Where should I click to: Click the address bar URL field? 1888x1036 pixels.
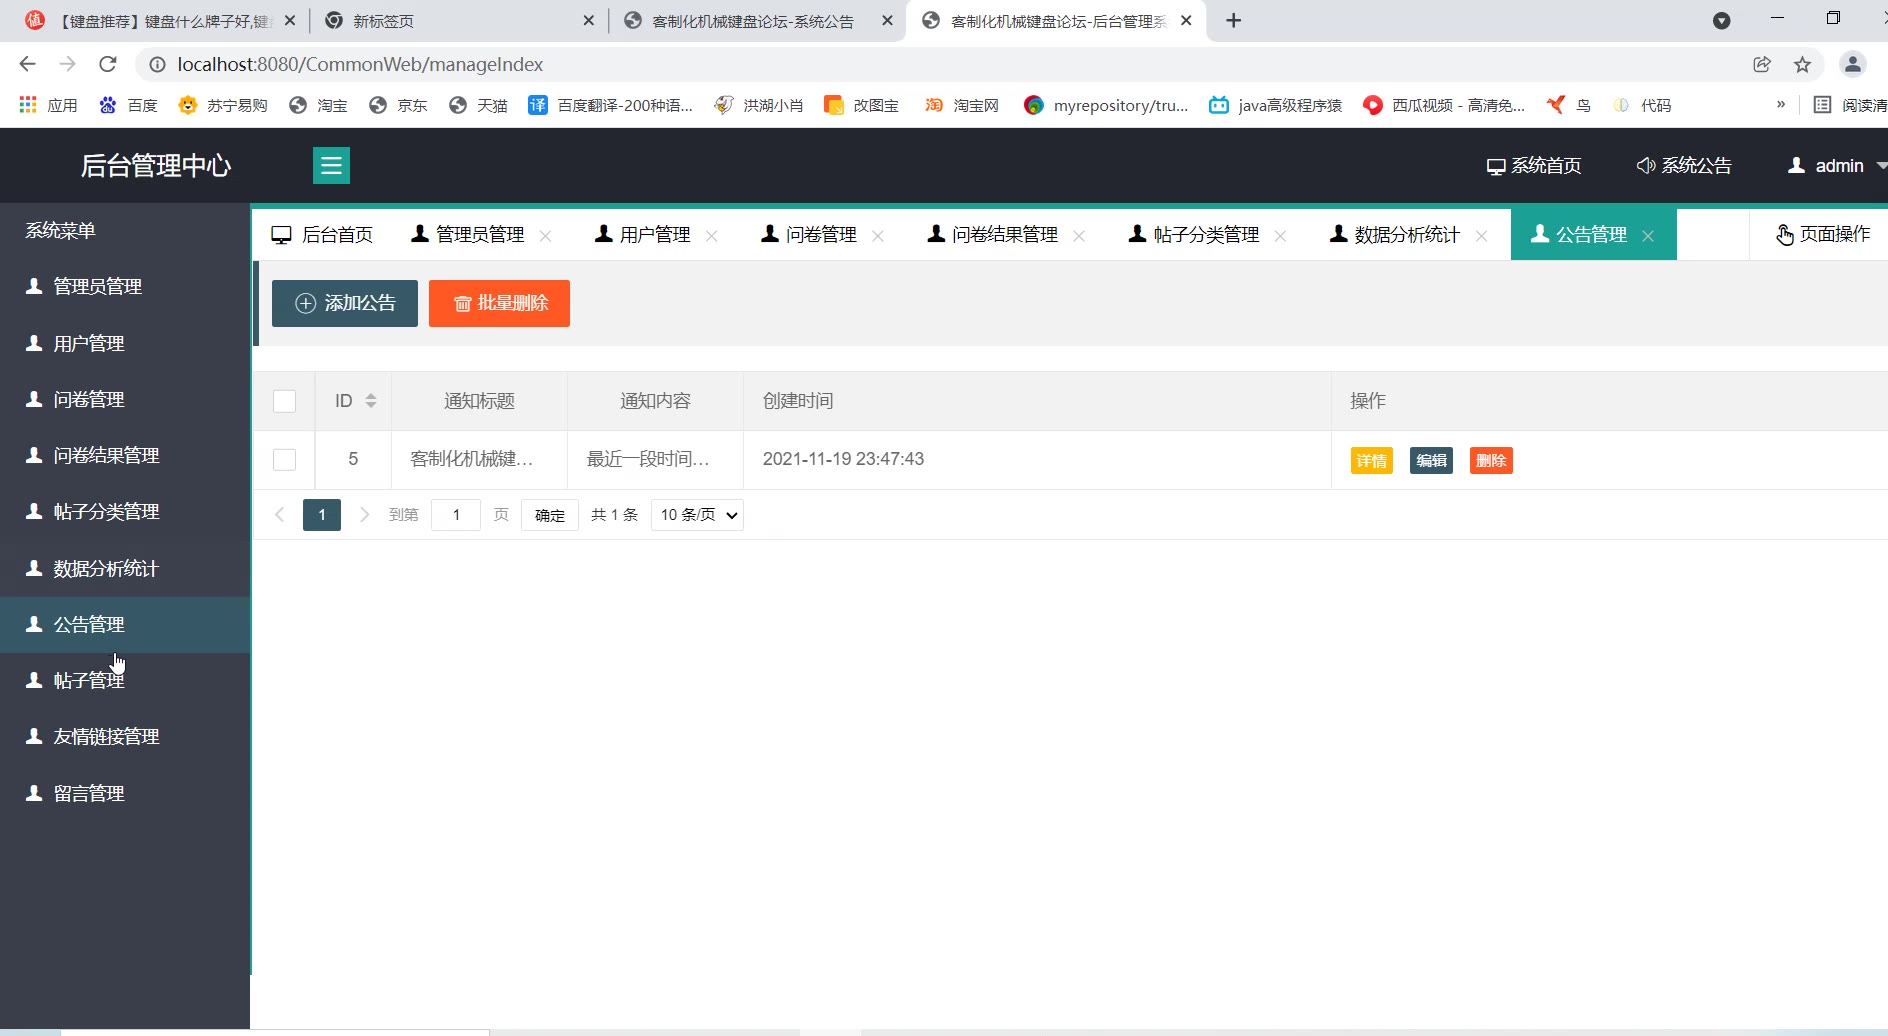940,64
